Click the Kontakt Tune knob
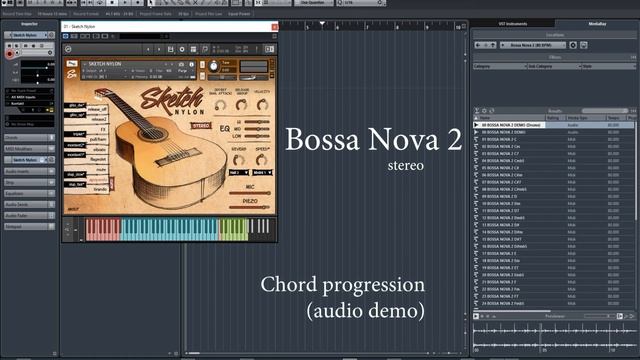The height and width of the screenshot is (360, 640). click(x=213, y=66)
